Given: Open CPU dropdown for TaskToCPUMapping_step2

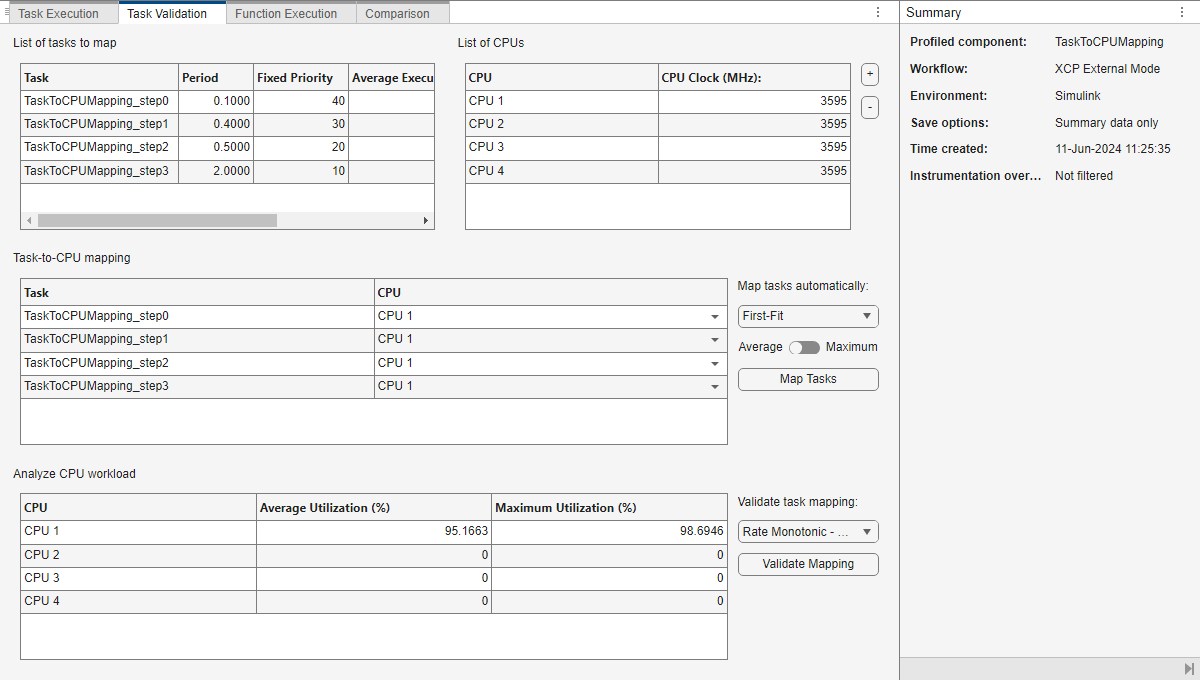Looking at the screenshot, I should [x=714, y=363].
